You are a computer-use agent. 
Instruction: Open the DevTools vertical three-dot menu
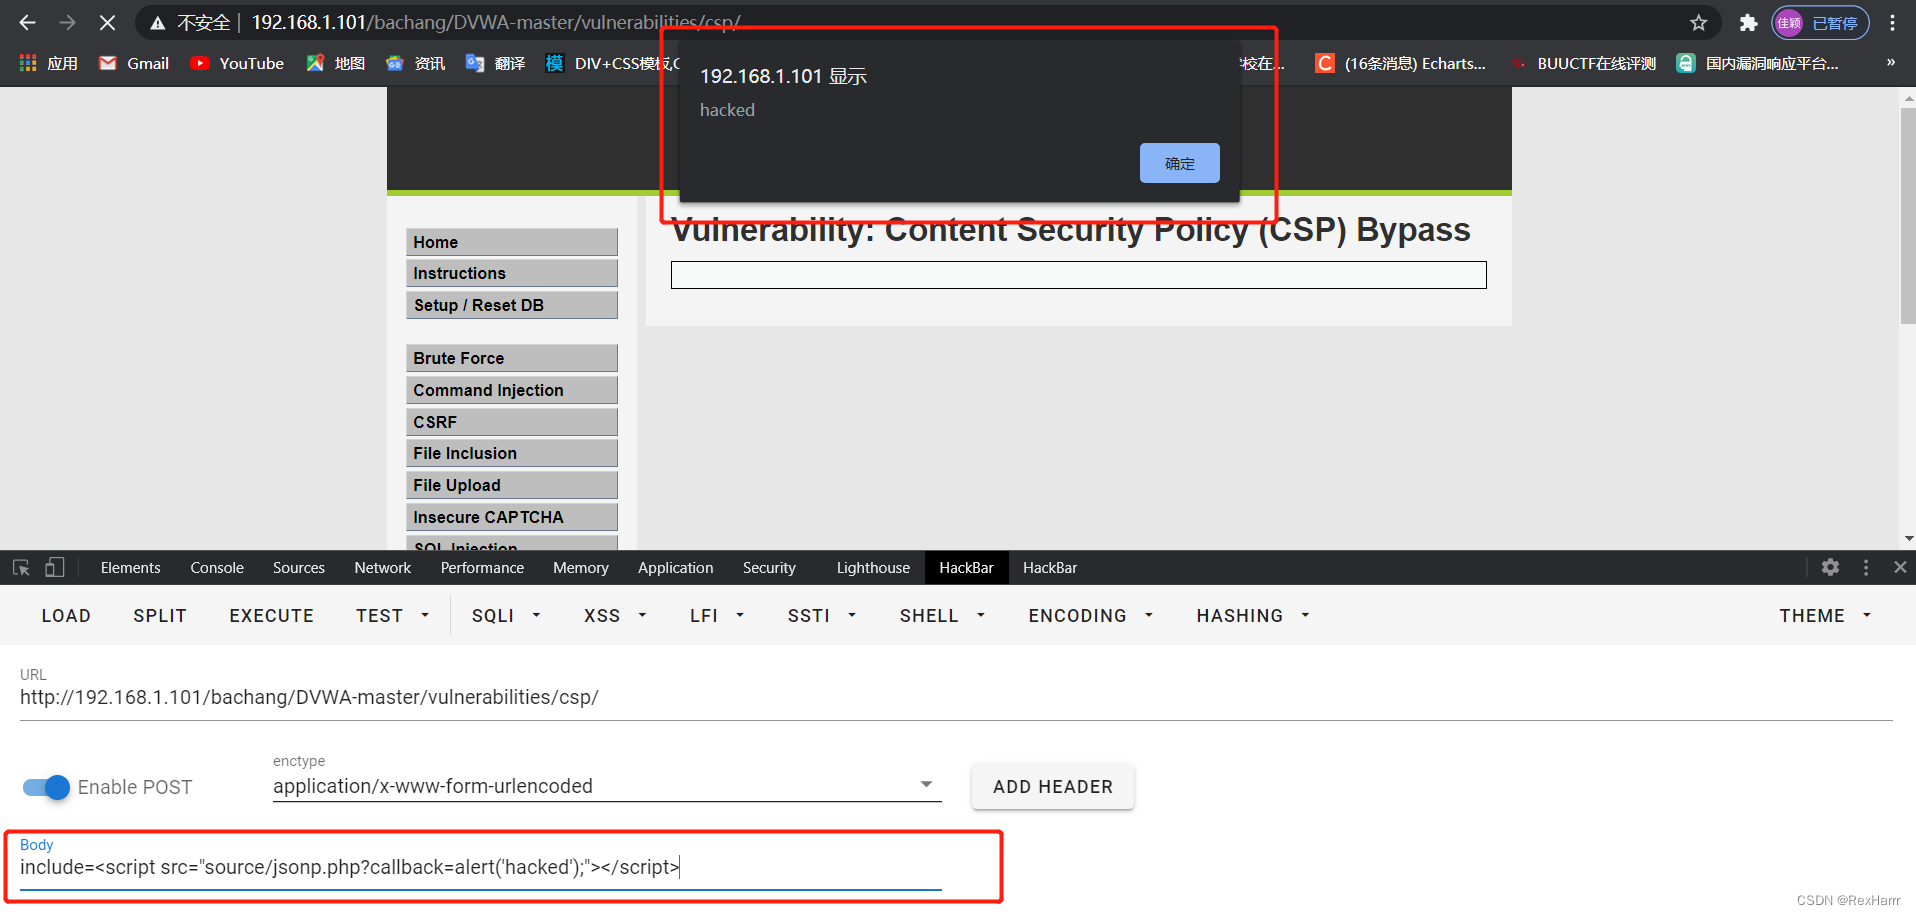(x=1865, y=567)
